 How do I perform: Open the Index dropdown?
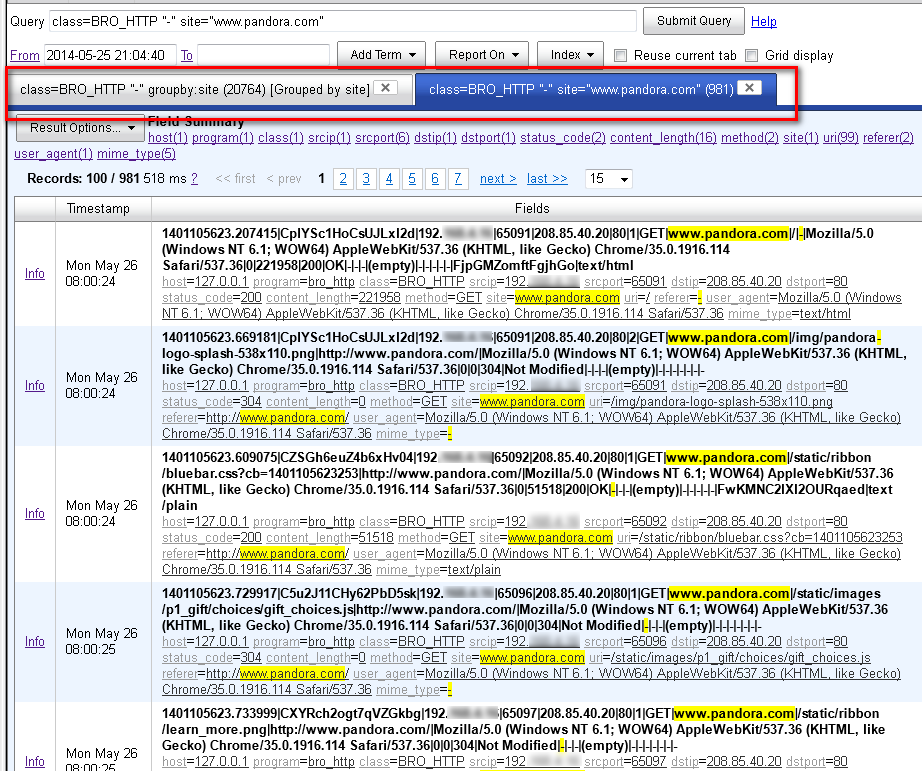(x=570, y=55)
